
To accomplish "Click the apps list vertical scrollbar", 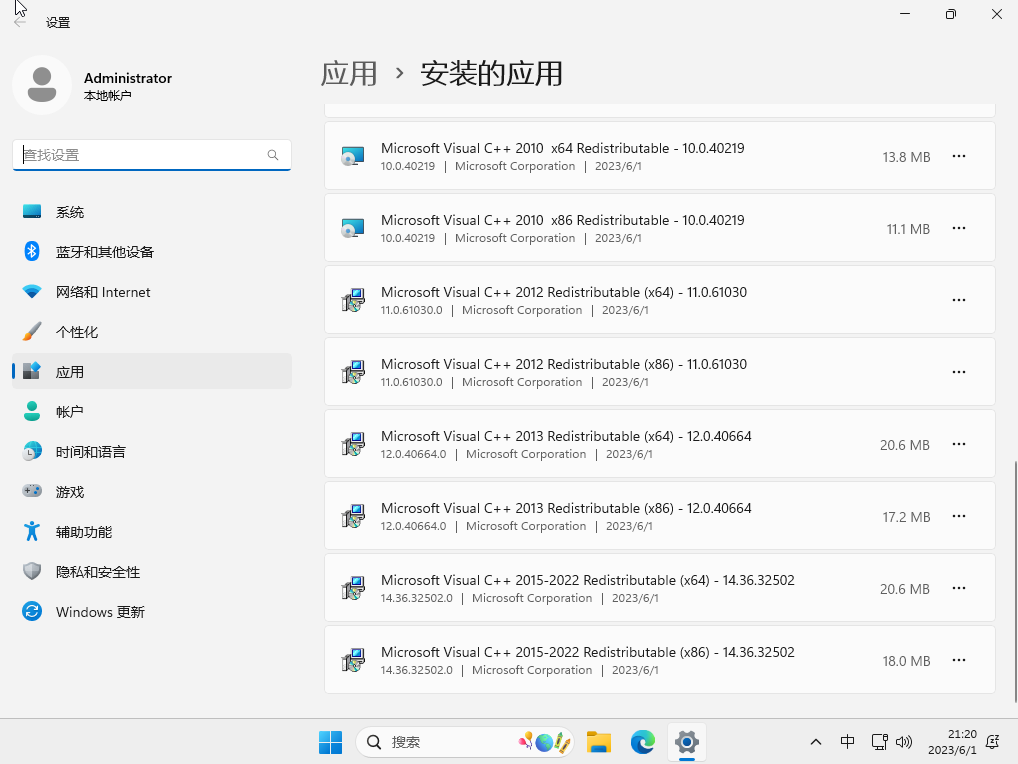I will click(x=1015, y=581).
